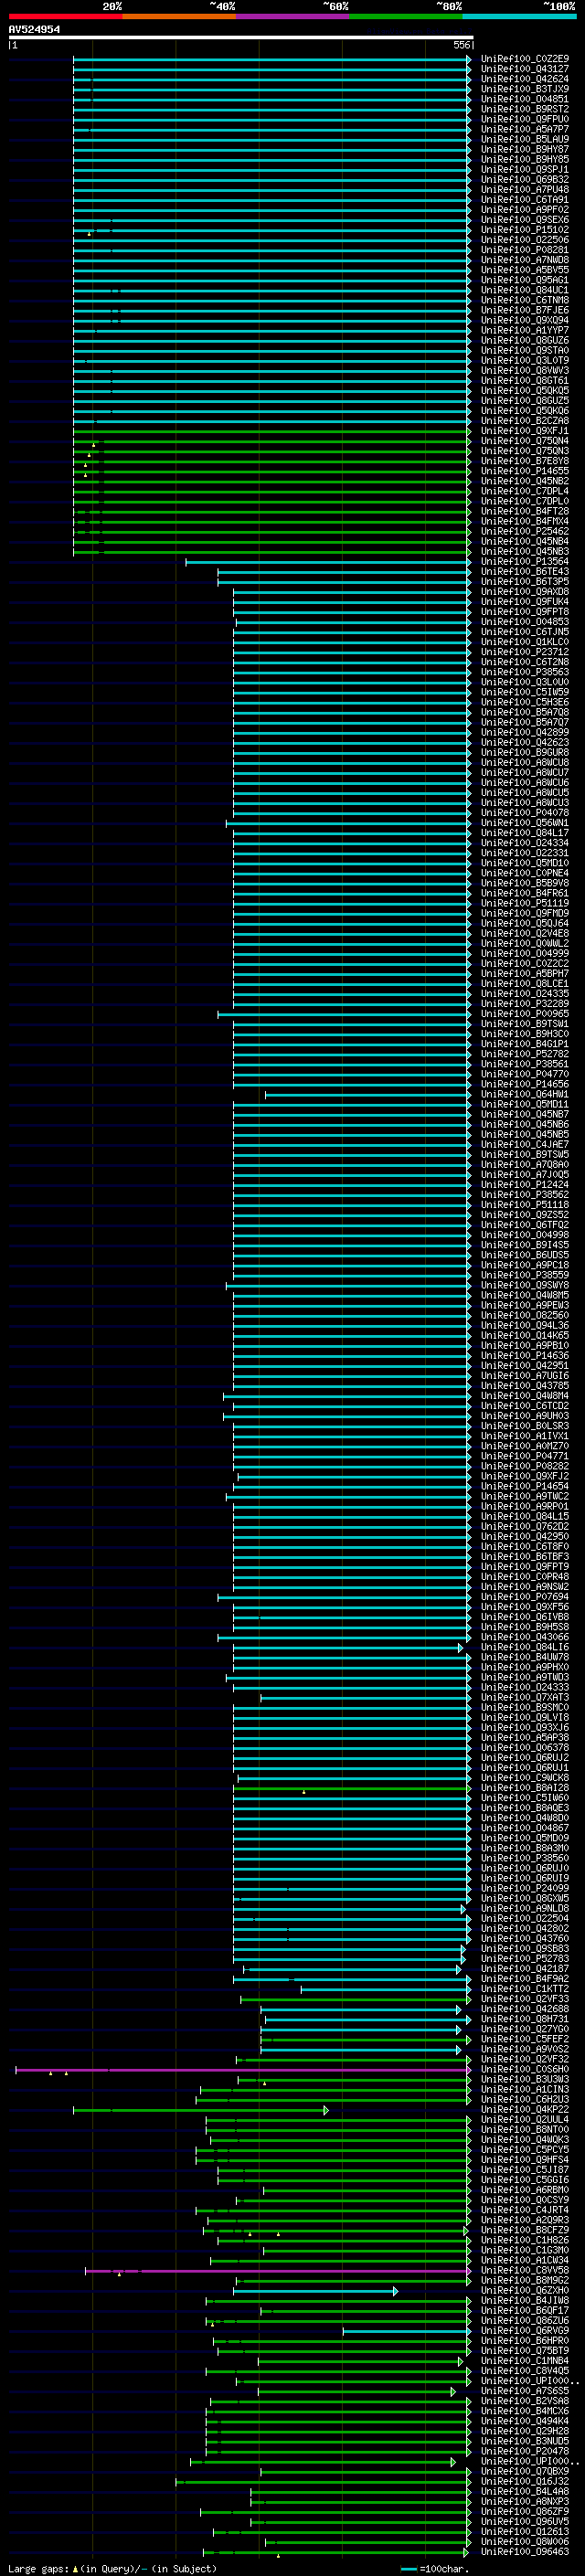Choose hit UniRef100_A5A7P7
This screenshot has width=585, height=2576.
[x=524, y=129]
